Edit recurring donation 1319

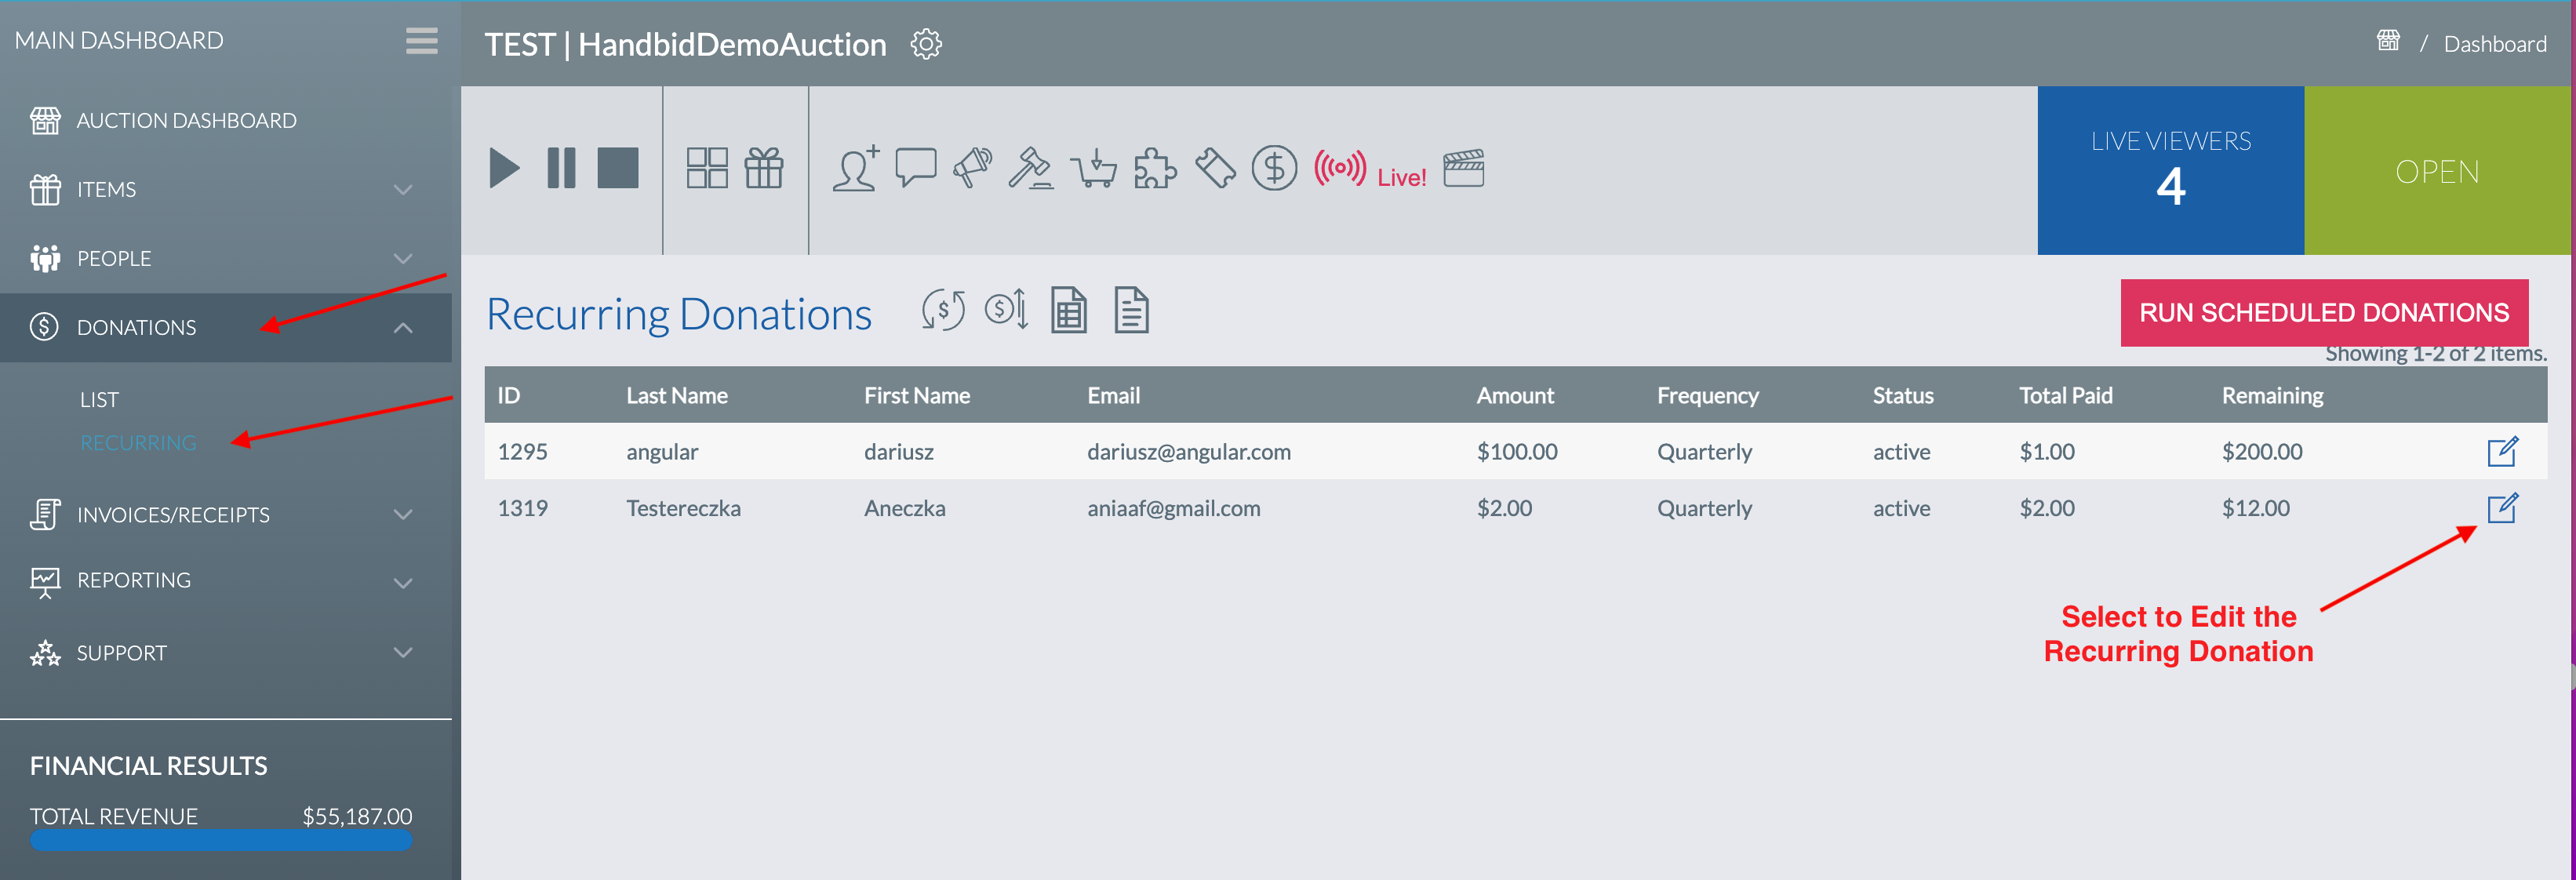pos(2502,508)
